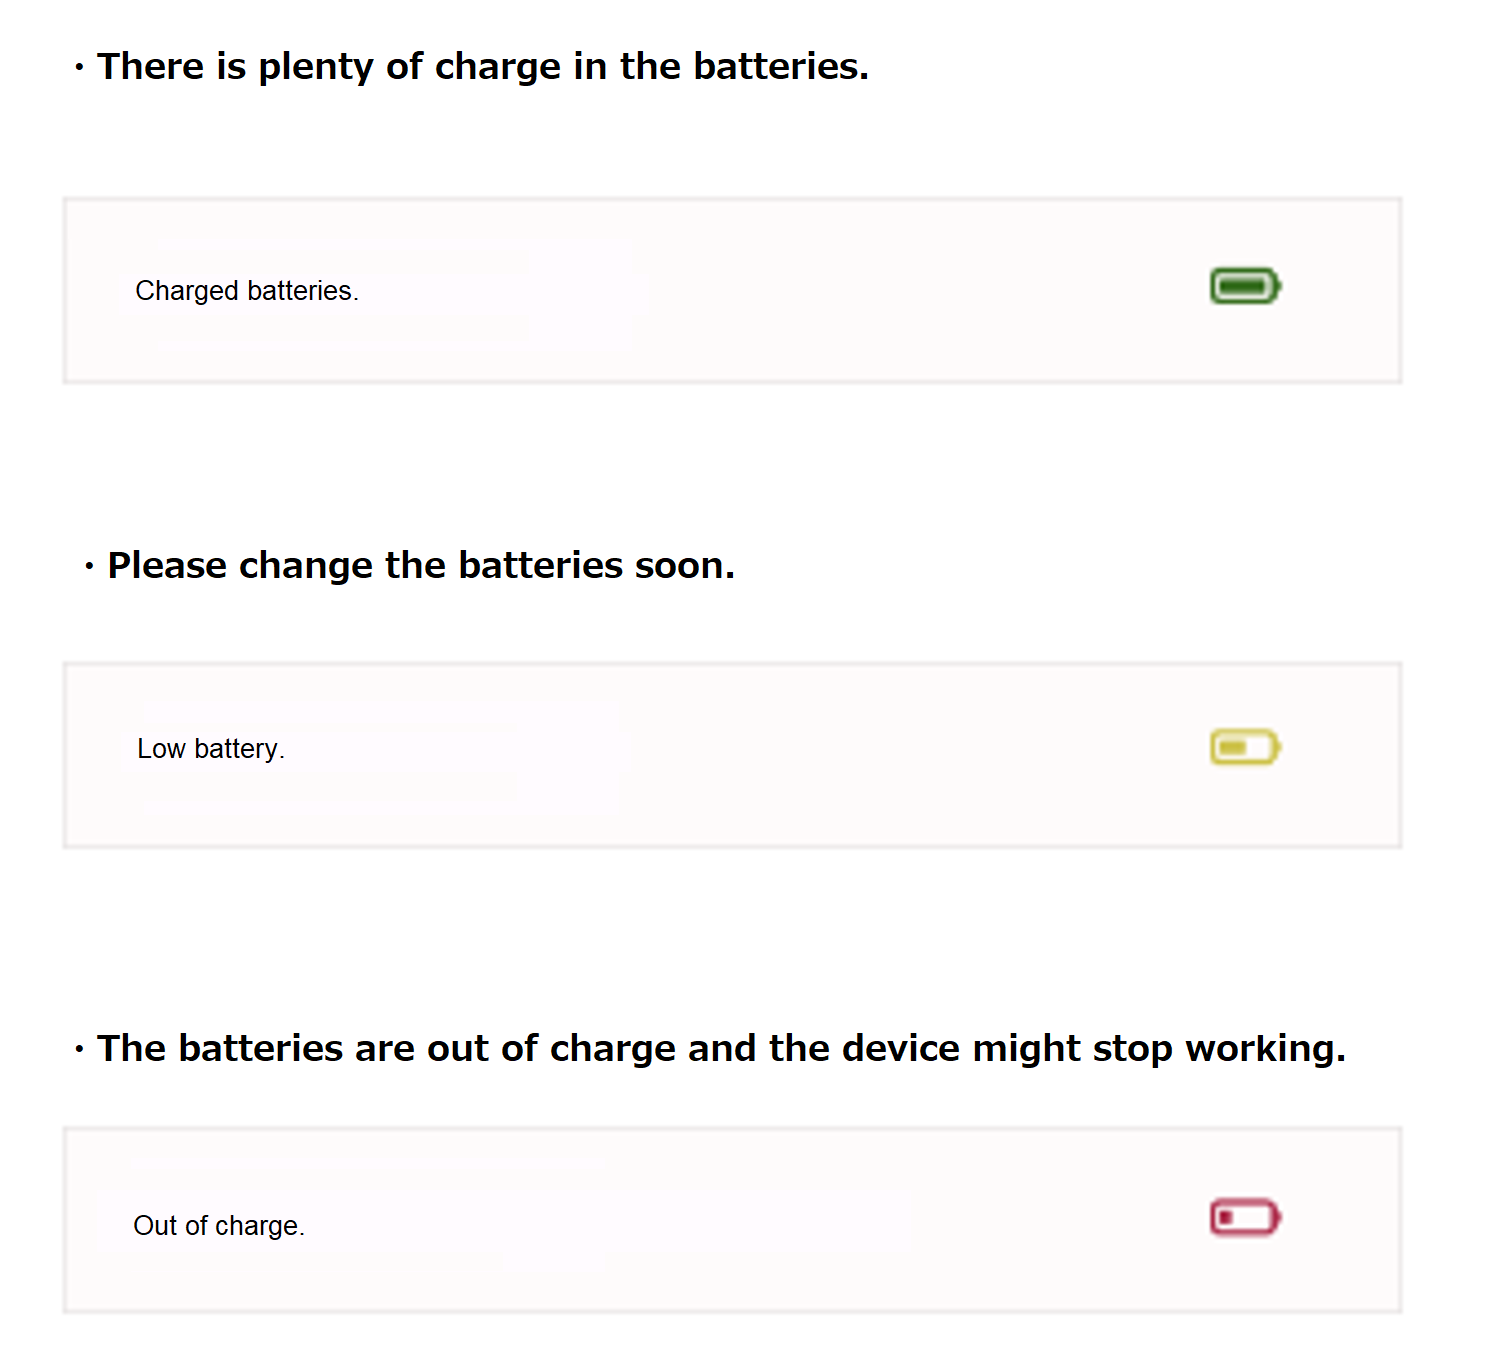This screenshot has width=1492, height=1372.
Task: Click the 'Please change the batteries soon' heading
Action: (421, 566)
